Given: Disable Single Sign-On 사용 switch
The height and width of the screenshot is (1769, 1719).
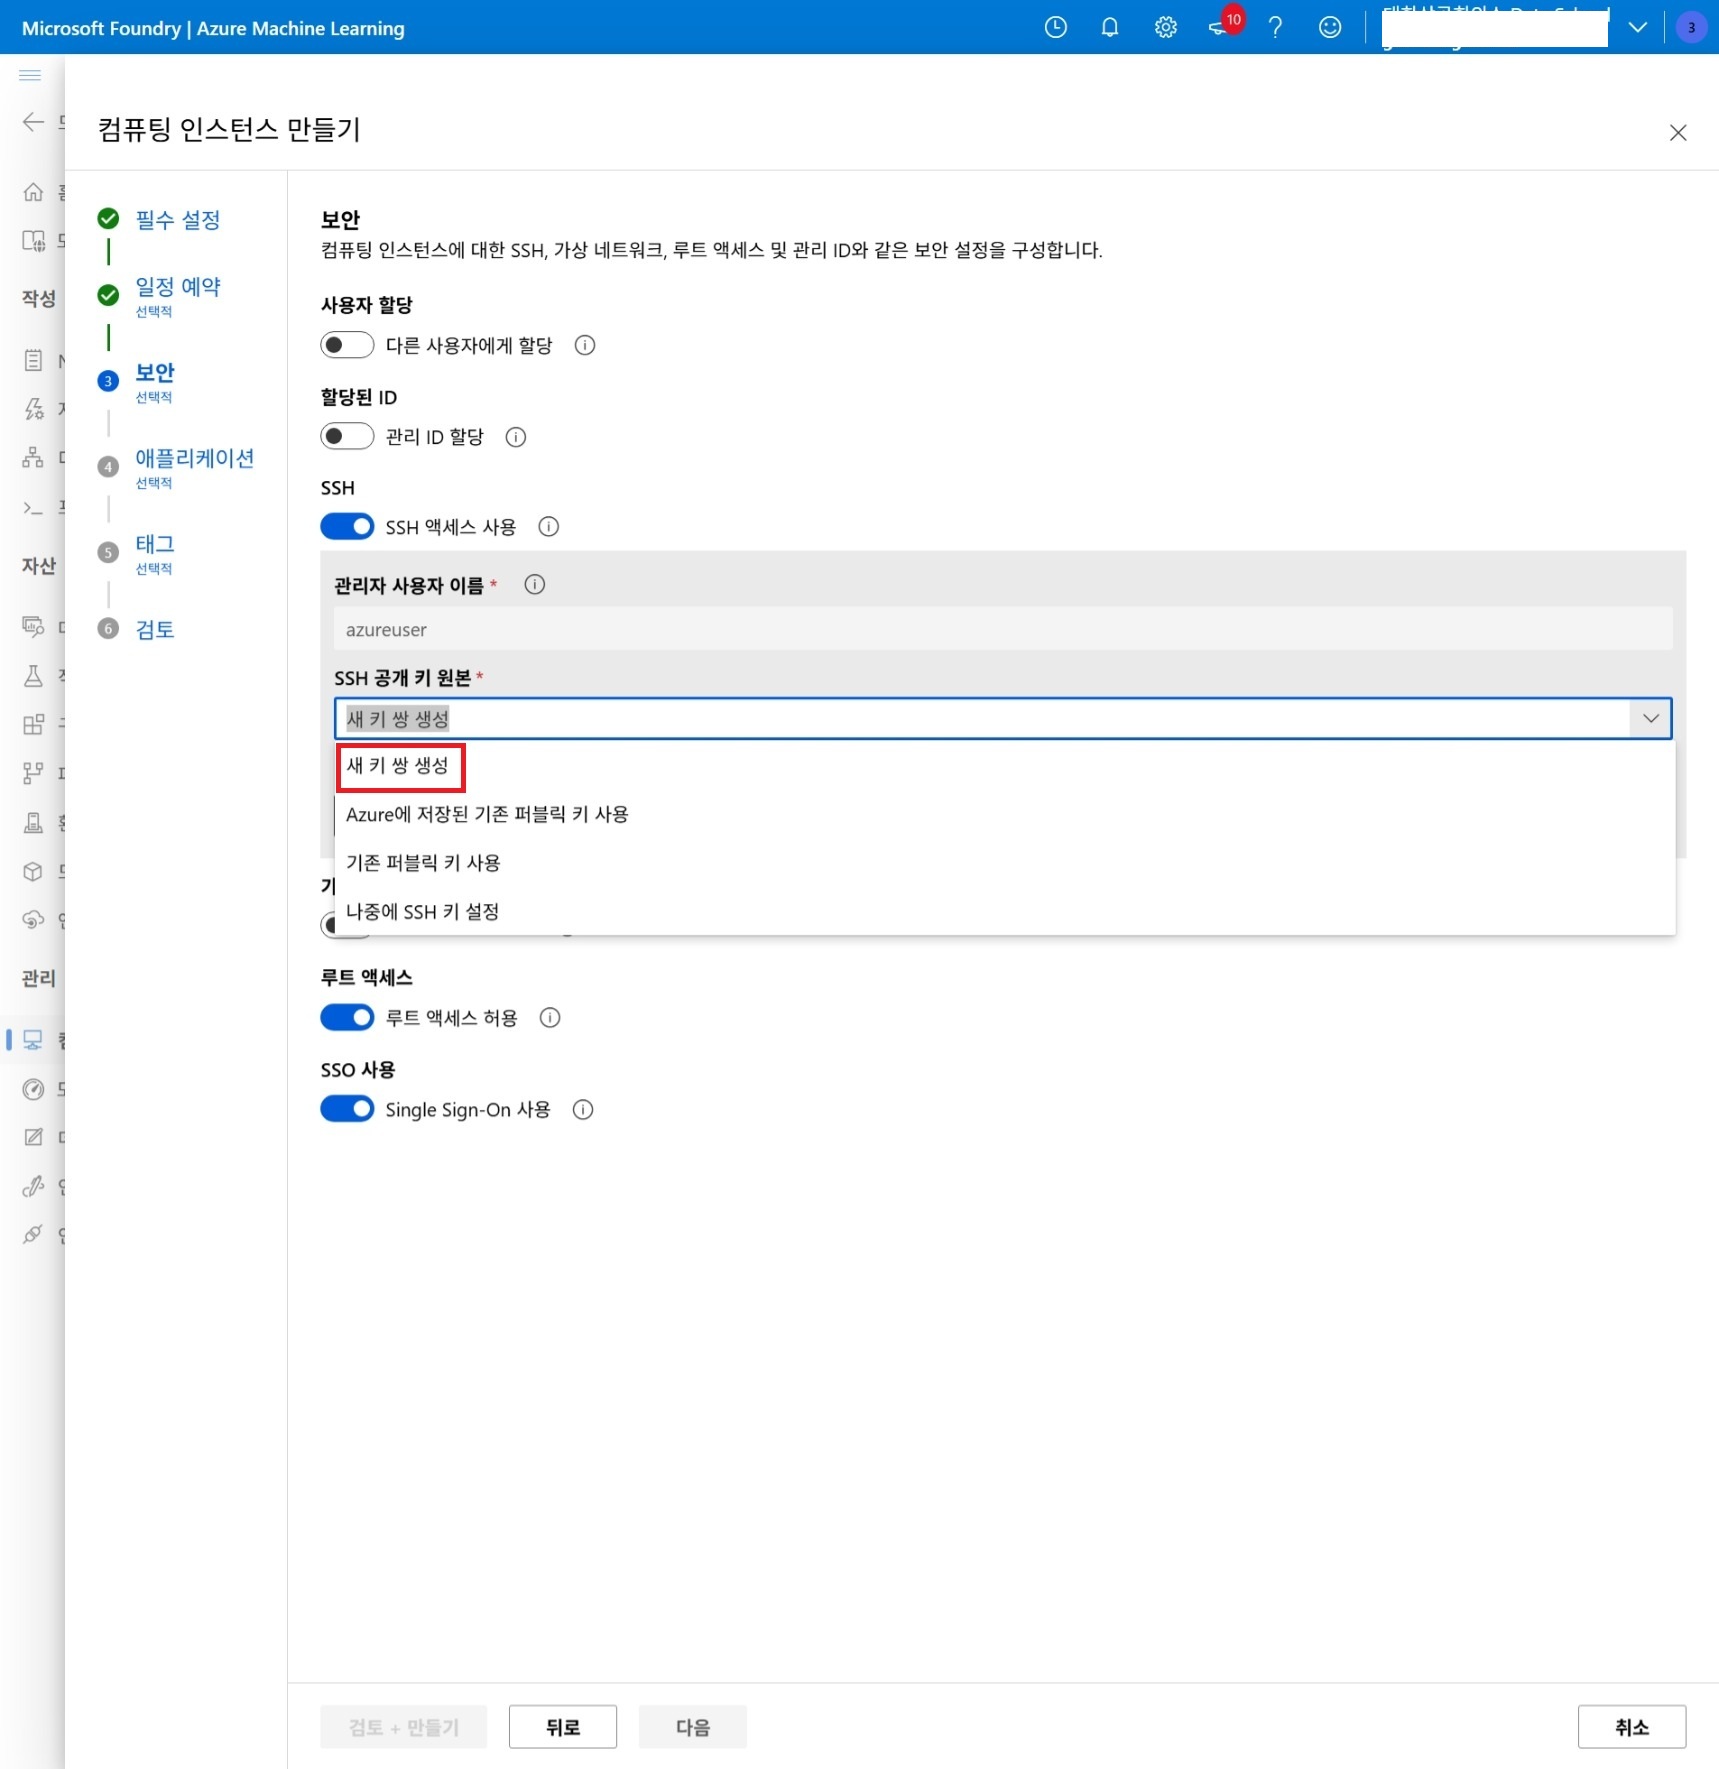Looking at the screenshot, I should tap(347, 1110).
